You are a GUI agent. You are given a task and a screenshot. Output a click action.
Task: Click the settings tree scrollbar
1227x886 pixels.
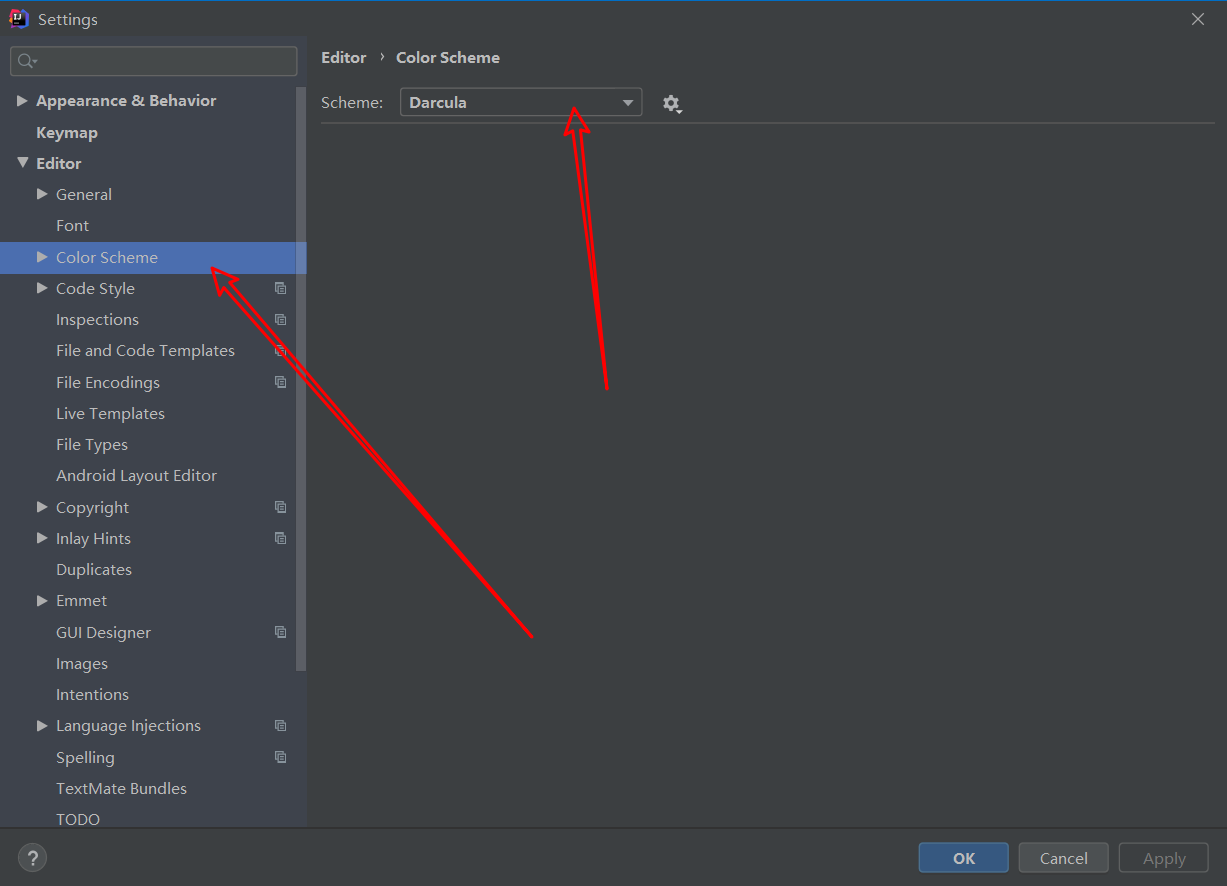tap(301, 378)
